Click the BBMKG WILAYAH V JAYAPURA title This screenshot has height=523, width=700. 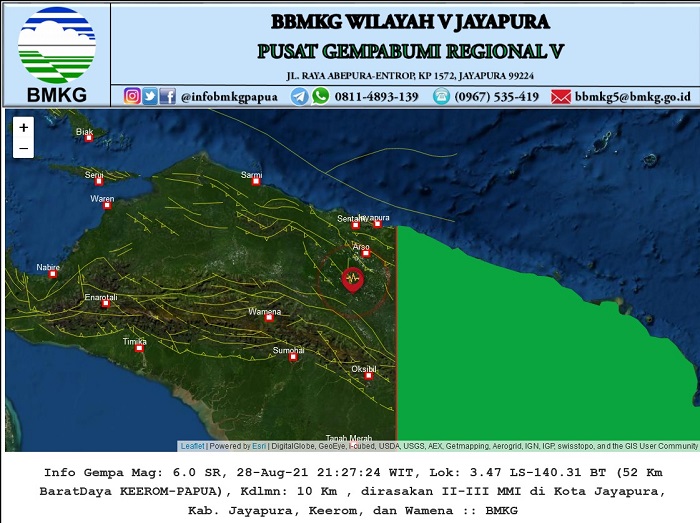tap(410, 22)
